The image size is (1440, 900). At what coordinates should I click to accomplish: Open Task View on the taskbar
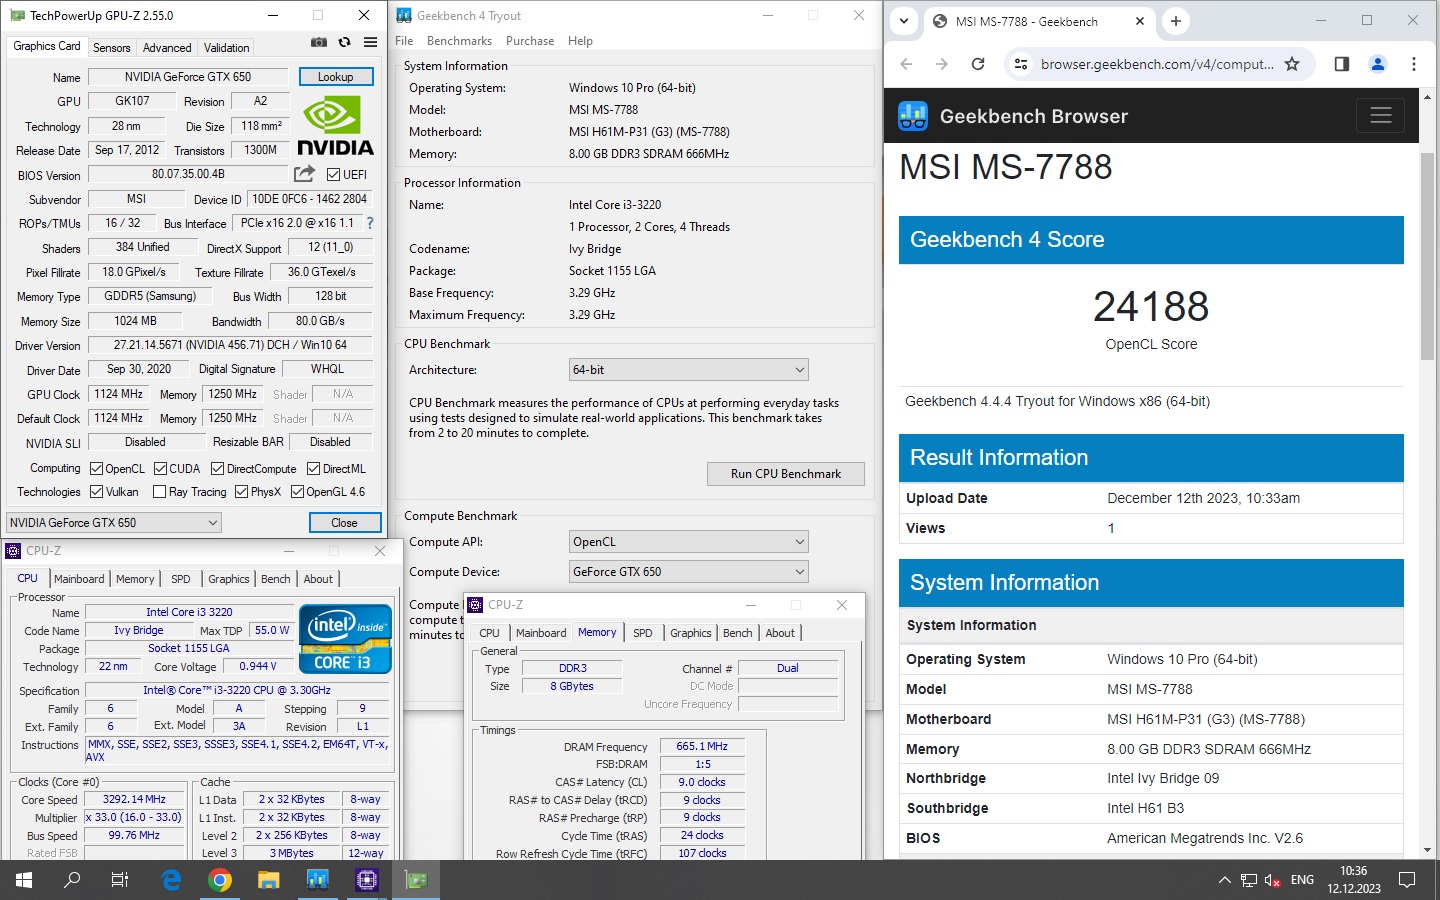(120, 880)
